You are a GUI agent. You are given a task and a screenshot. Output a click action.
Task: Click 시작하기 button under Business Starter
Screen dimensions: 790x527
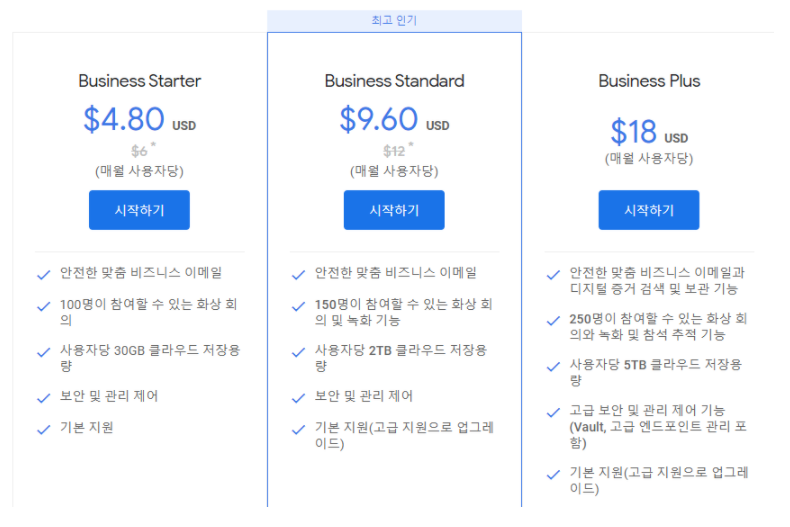tap(140, 210)
